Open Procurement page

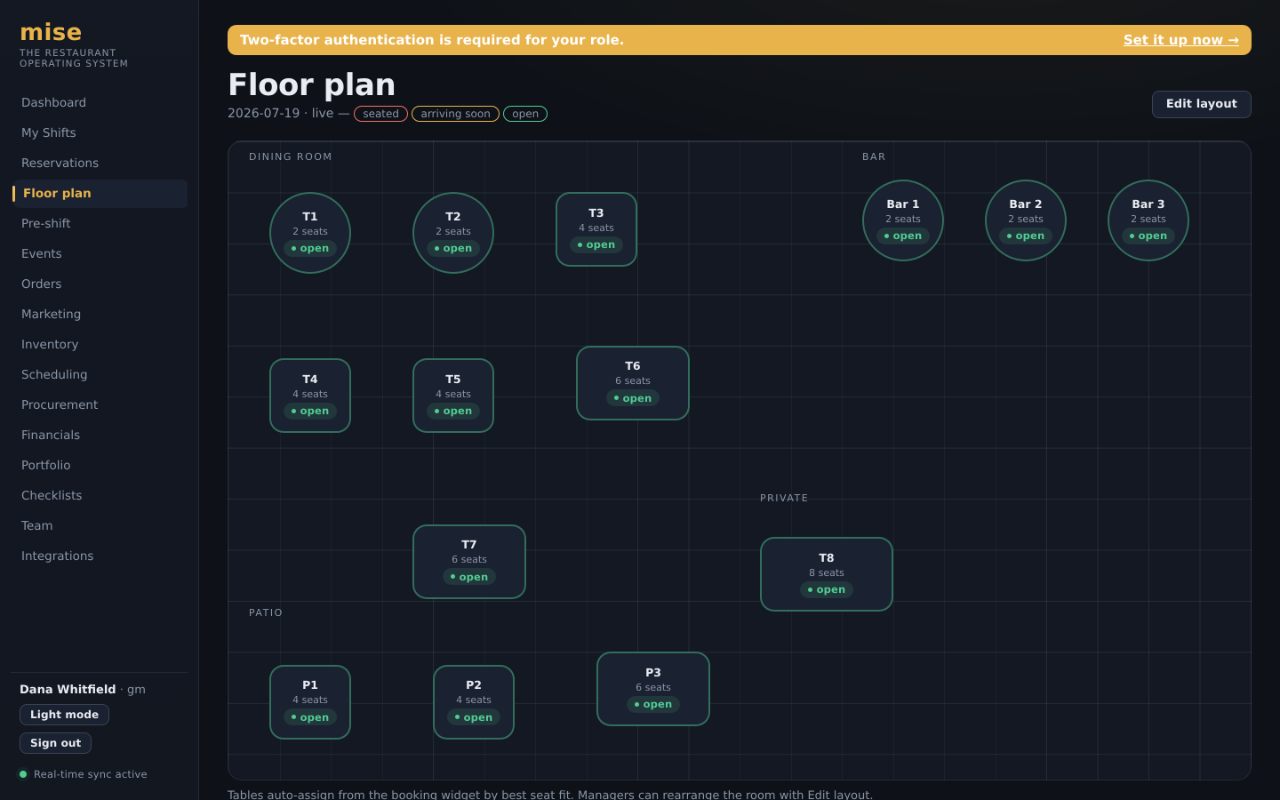click(100, 405)
